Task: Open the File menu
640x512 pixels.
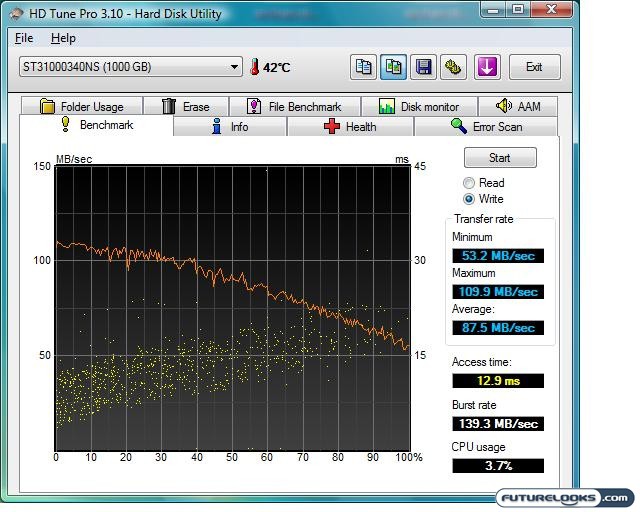Action: coord(24,38)
